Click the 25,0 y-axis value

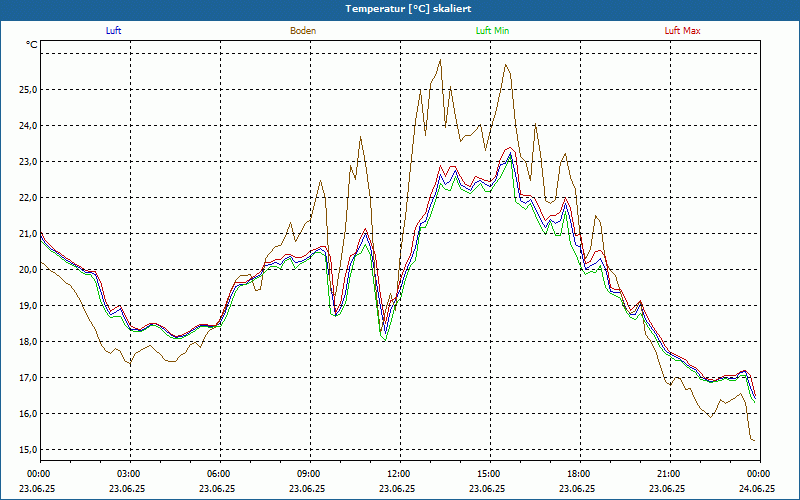tap(29, 90)
